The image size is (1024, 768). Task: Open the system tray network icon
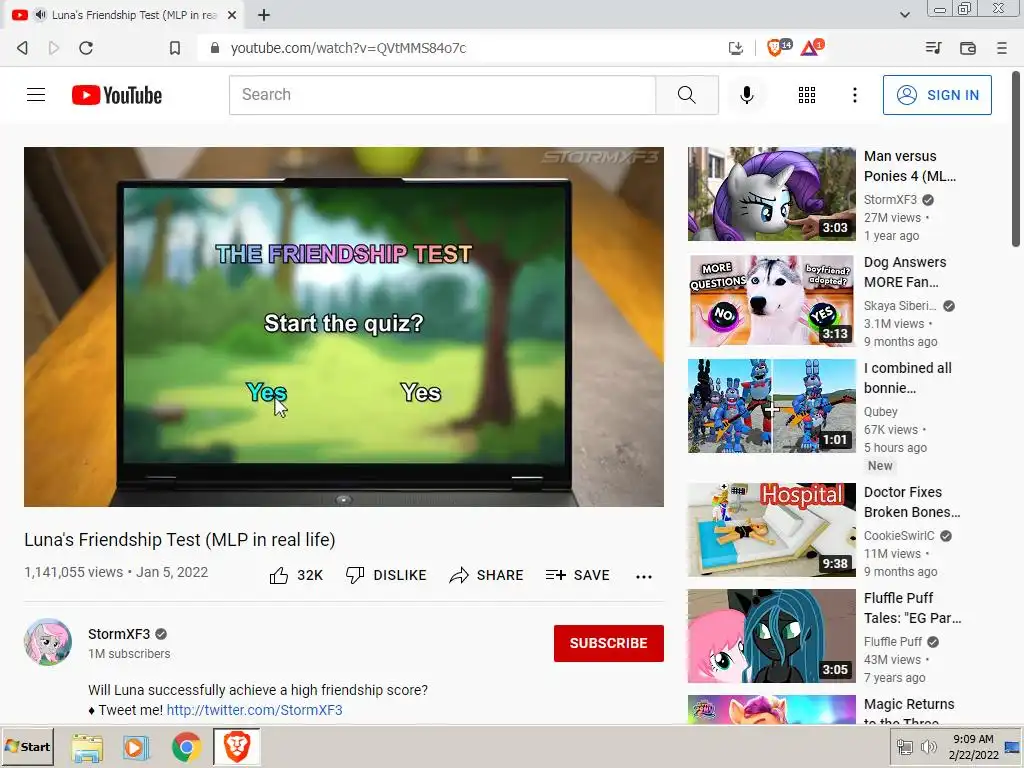tap(904, 746)
